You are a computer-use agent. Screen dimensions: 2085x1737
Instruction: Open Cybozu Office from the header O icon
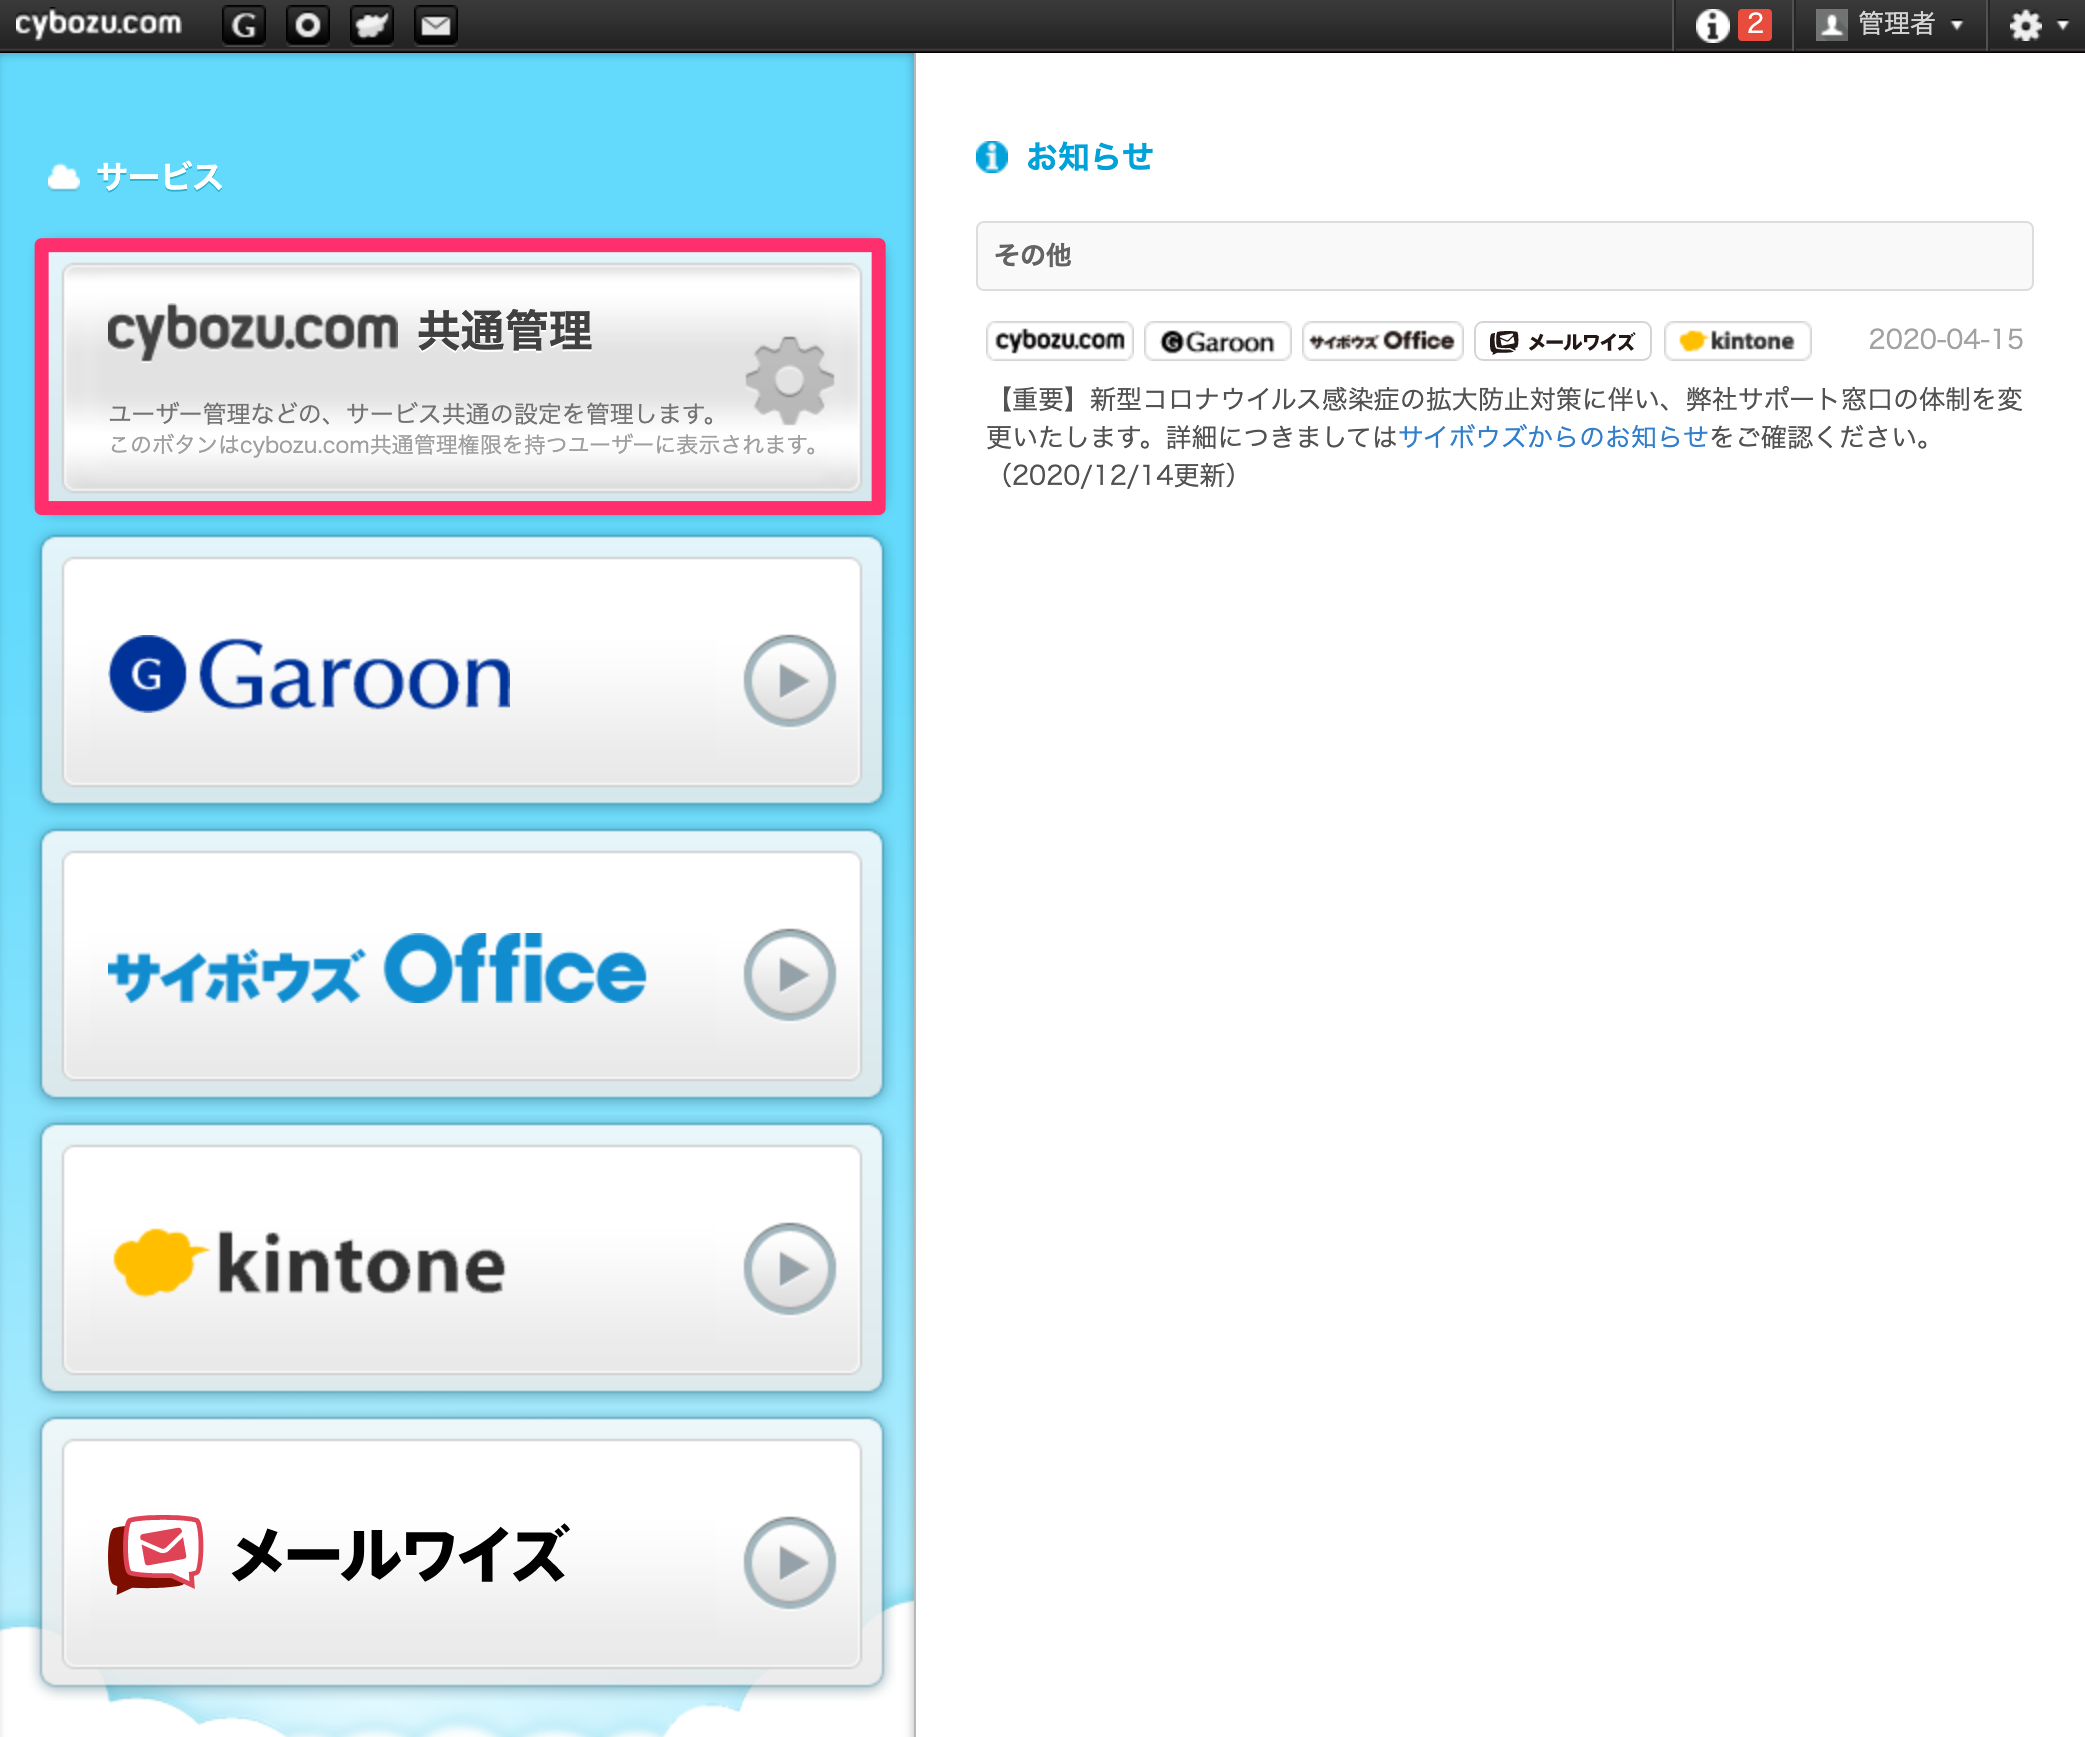click(x=307, y=25)
